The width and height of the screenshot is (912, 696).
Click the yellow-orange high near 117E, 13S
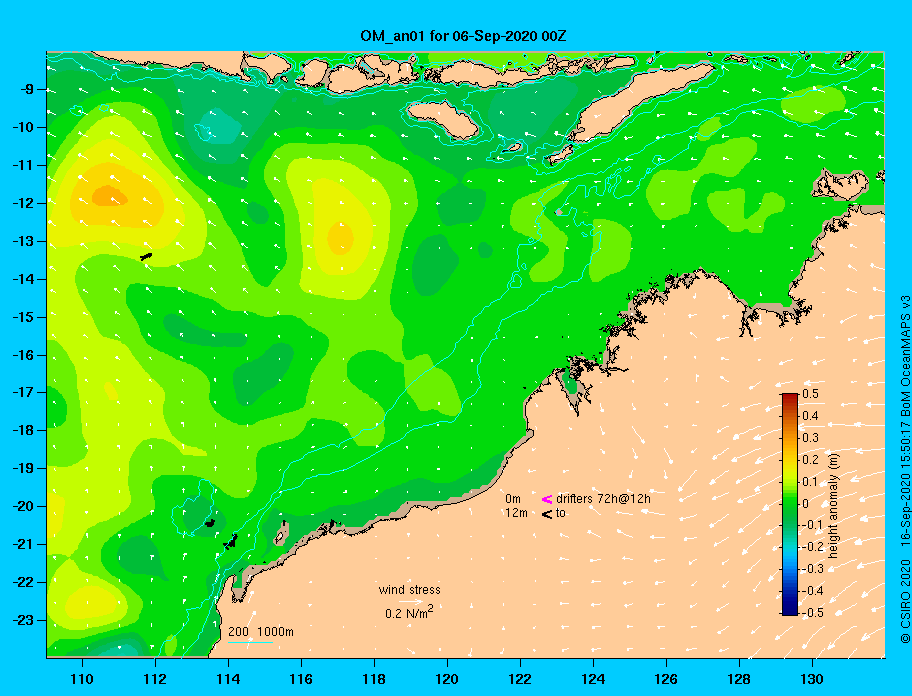(x=340, y=239)
